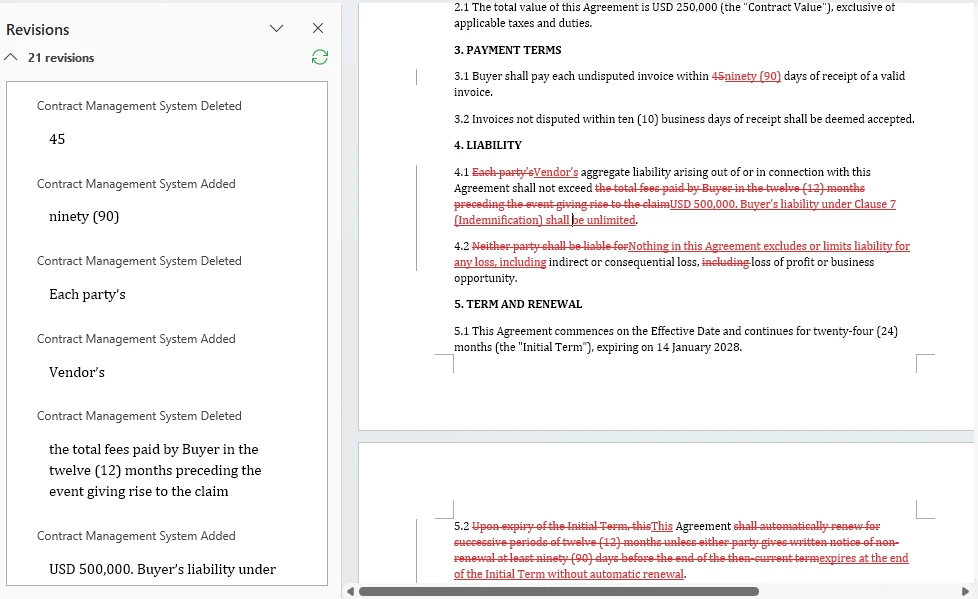Click the change bar beside clause 4.1
This screenshot has height=599, width=978.
[417, 218]
